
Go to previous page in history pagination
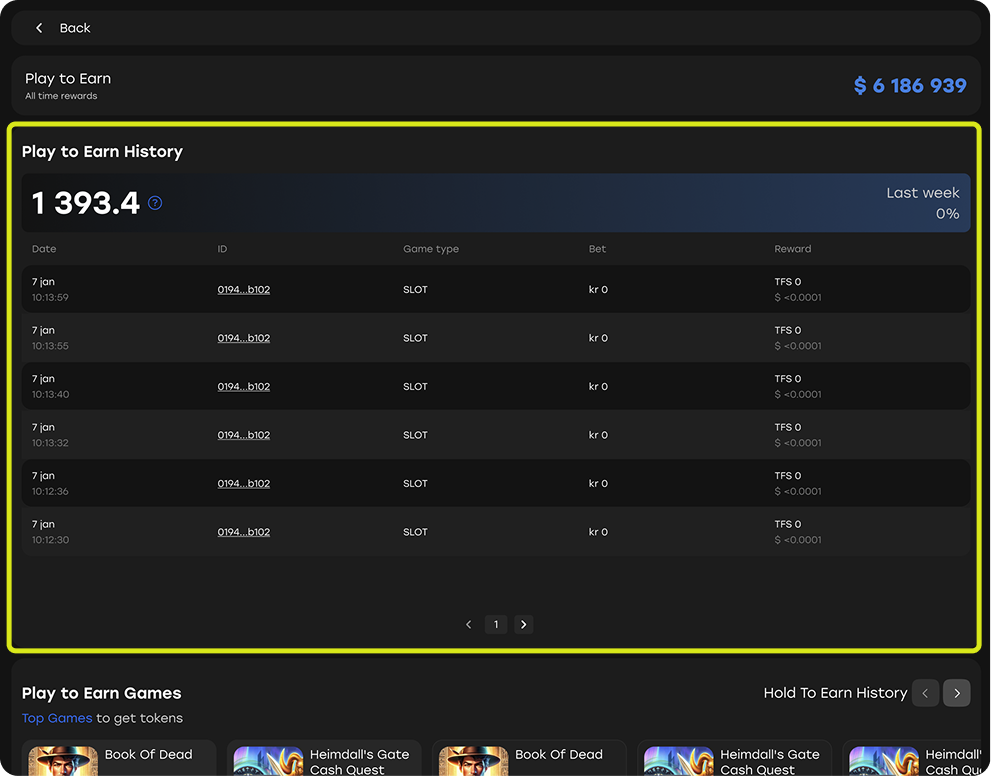tap(468, 625)
